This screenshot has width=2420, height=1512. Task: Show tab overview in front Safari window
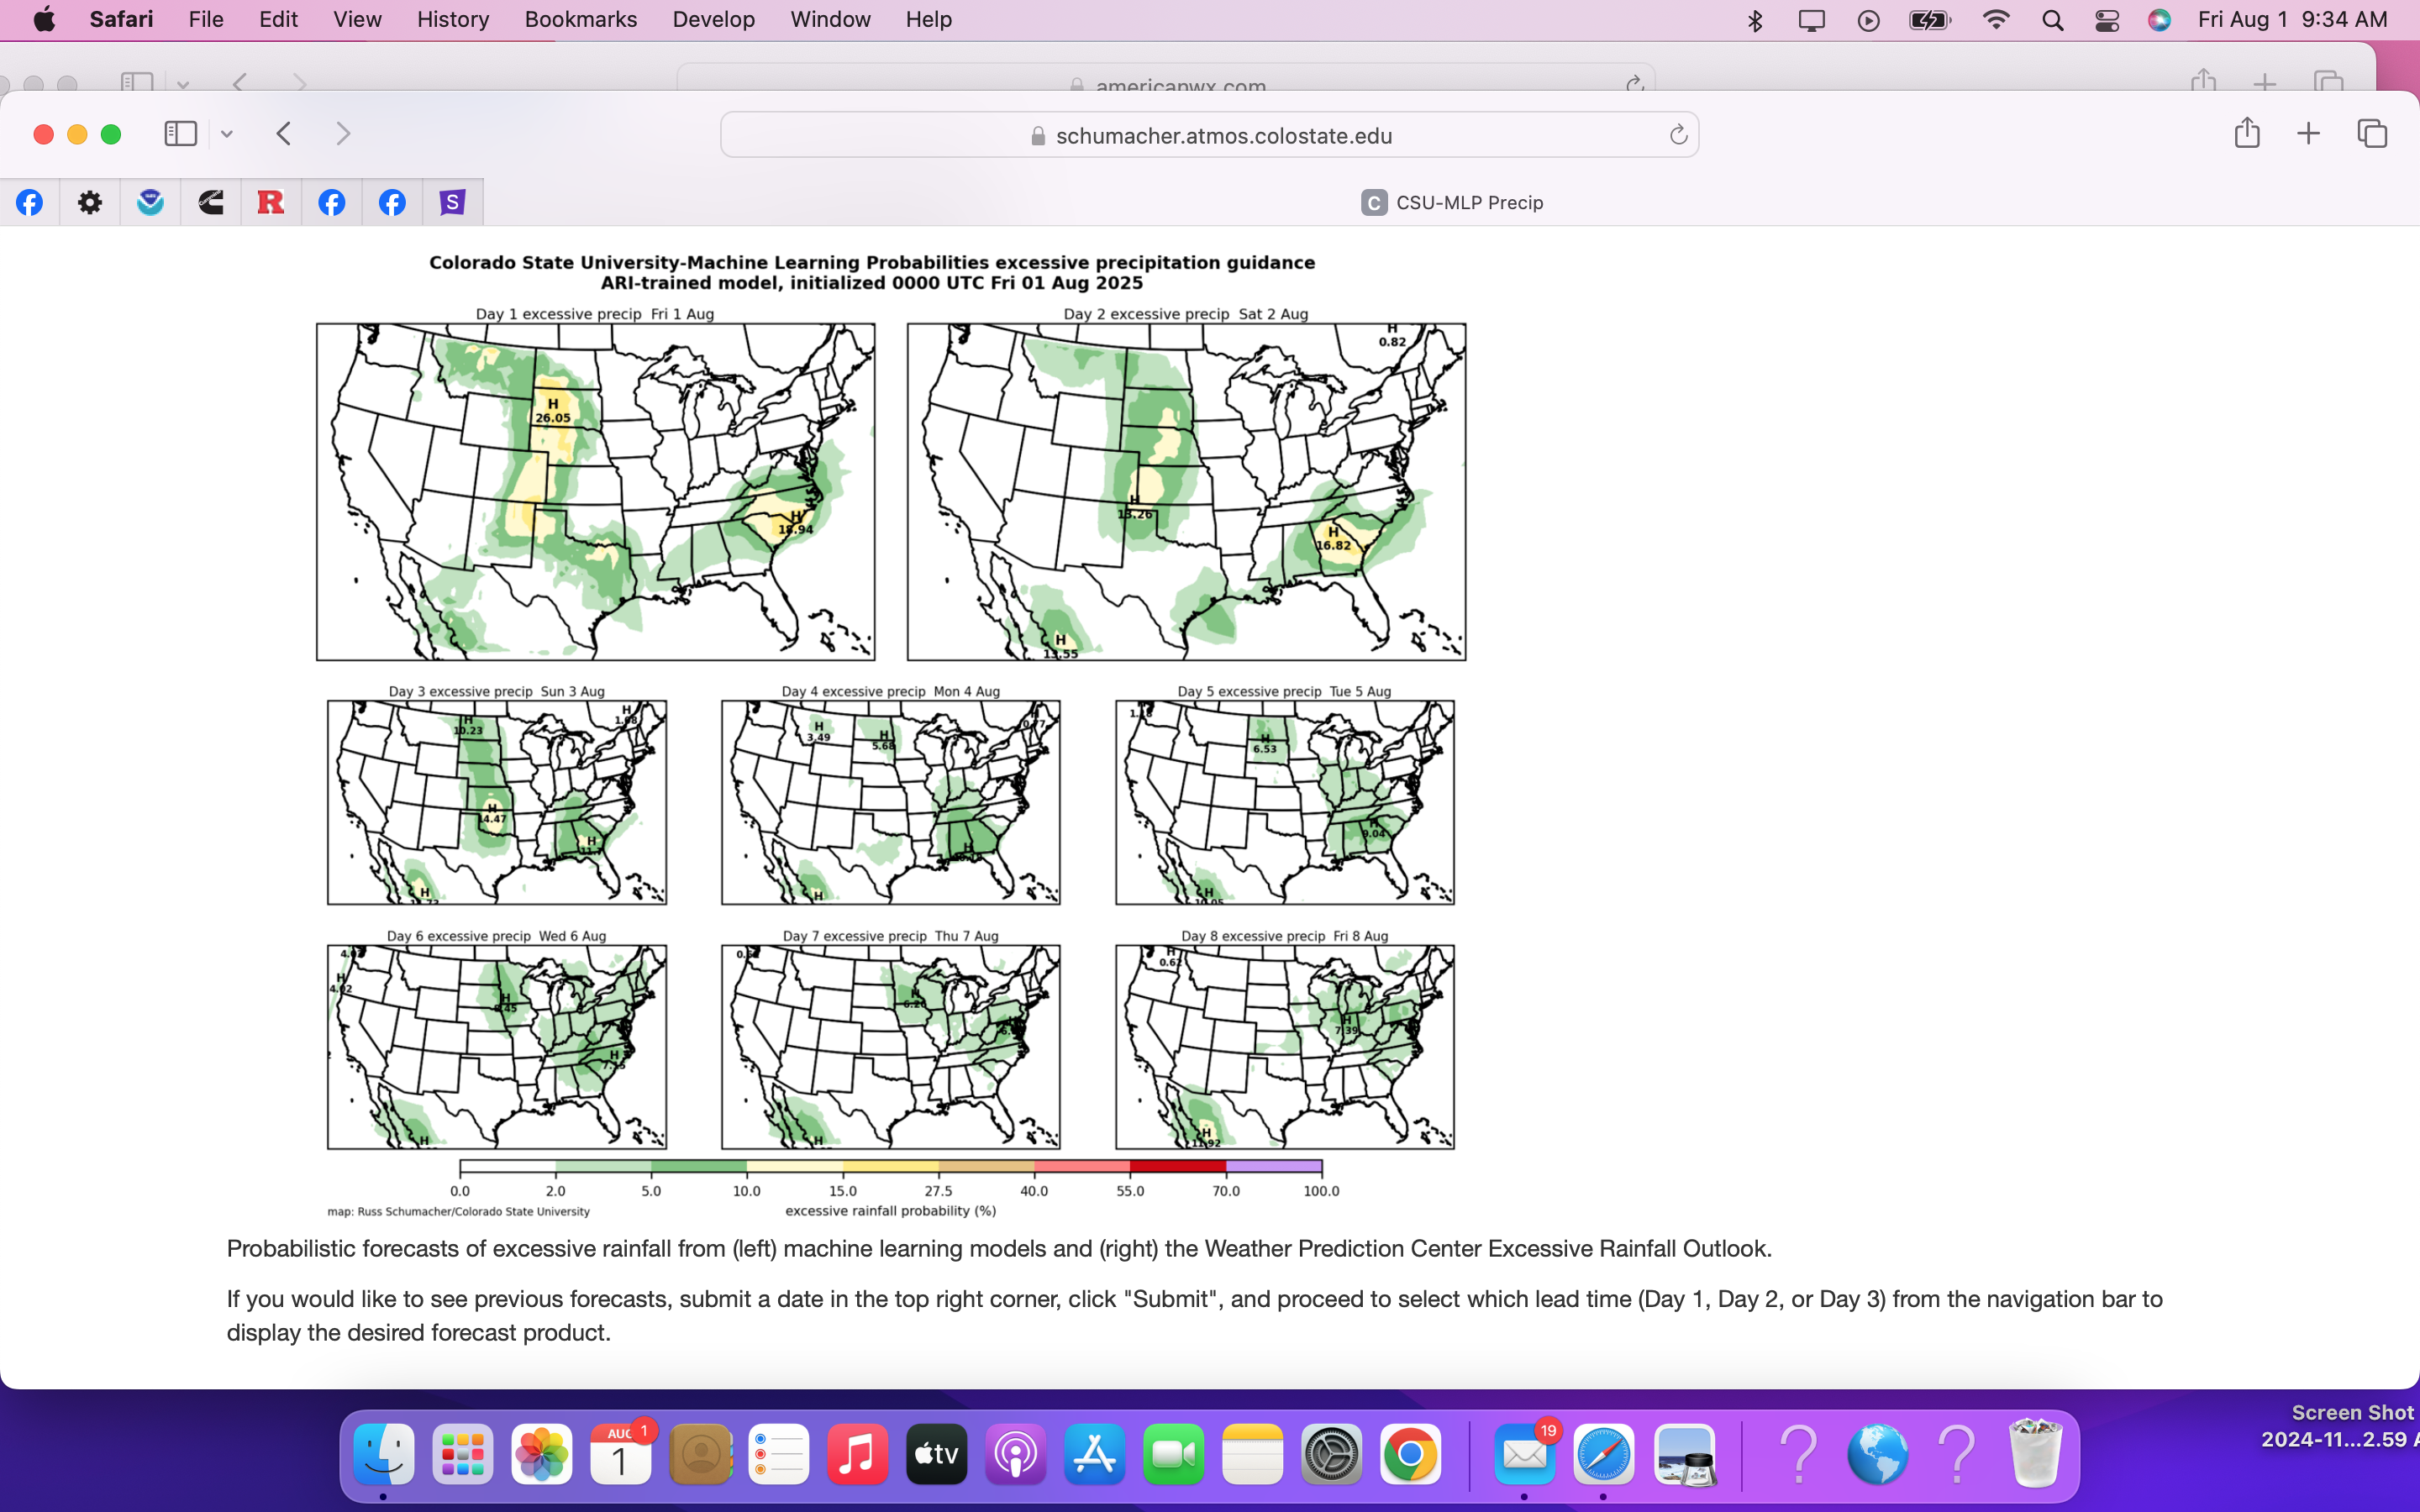[x=2372, y=134]
